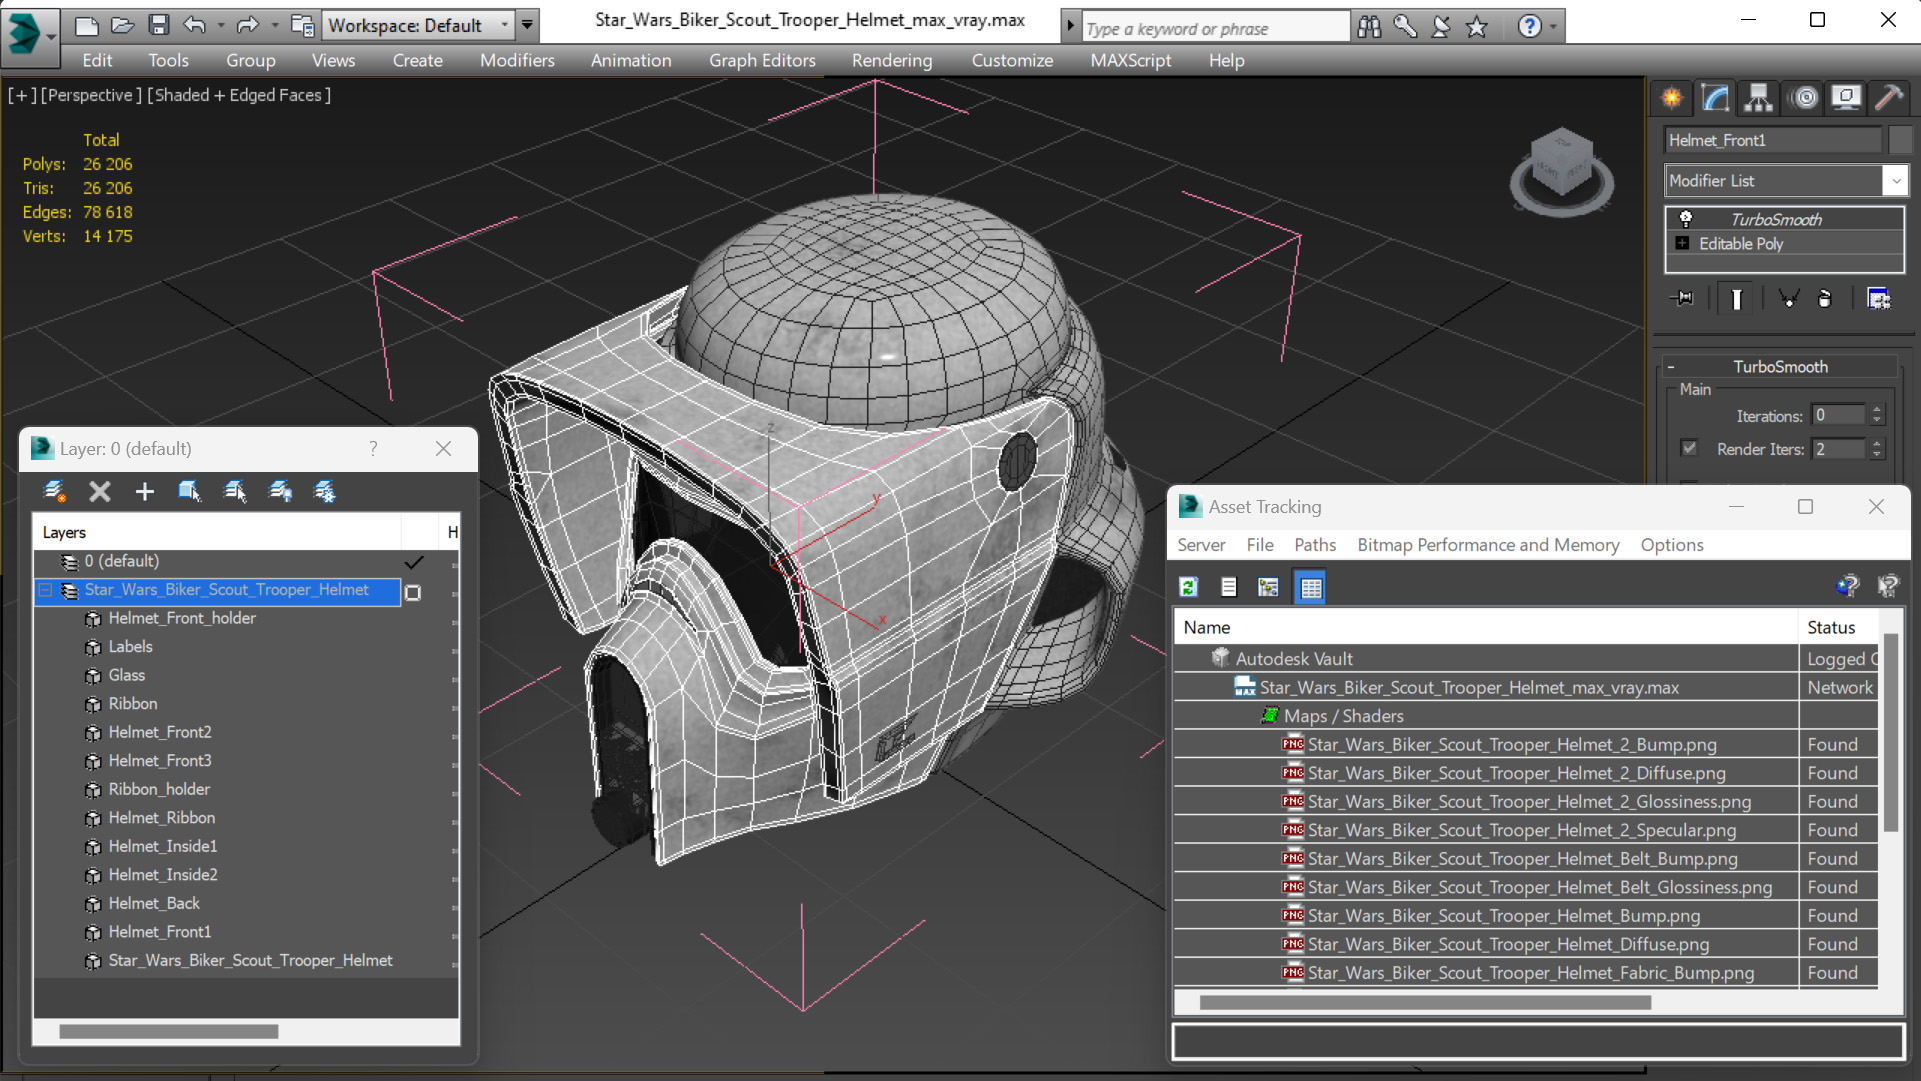Open the help dropdown arrow
Viewport: 1921px width, 1081px height.
pos(1553,27)
